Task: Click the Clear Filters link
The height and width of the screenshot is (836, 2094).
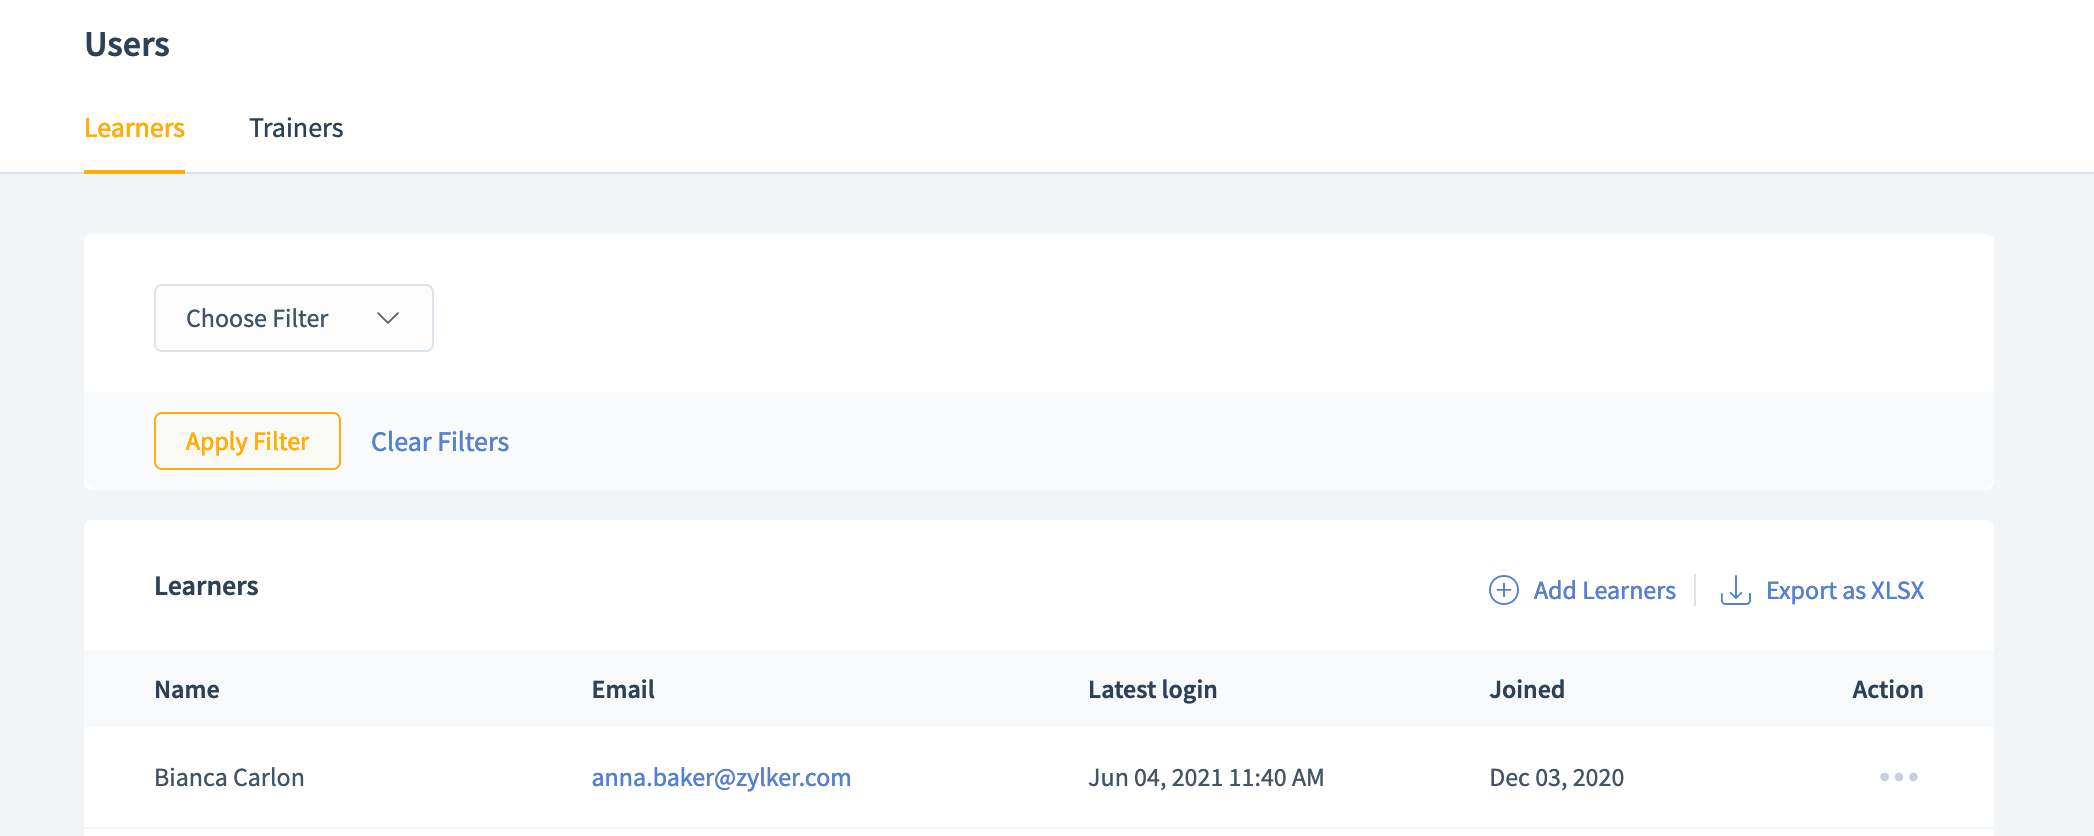Action: (440, 442)
